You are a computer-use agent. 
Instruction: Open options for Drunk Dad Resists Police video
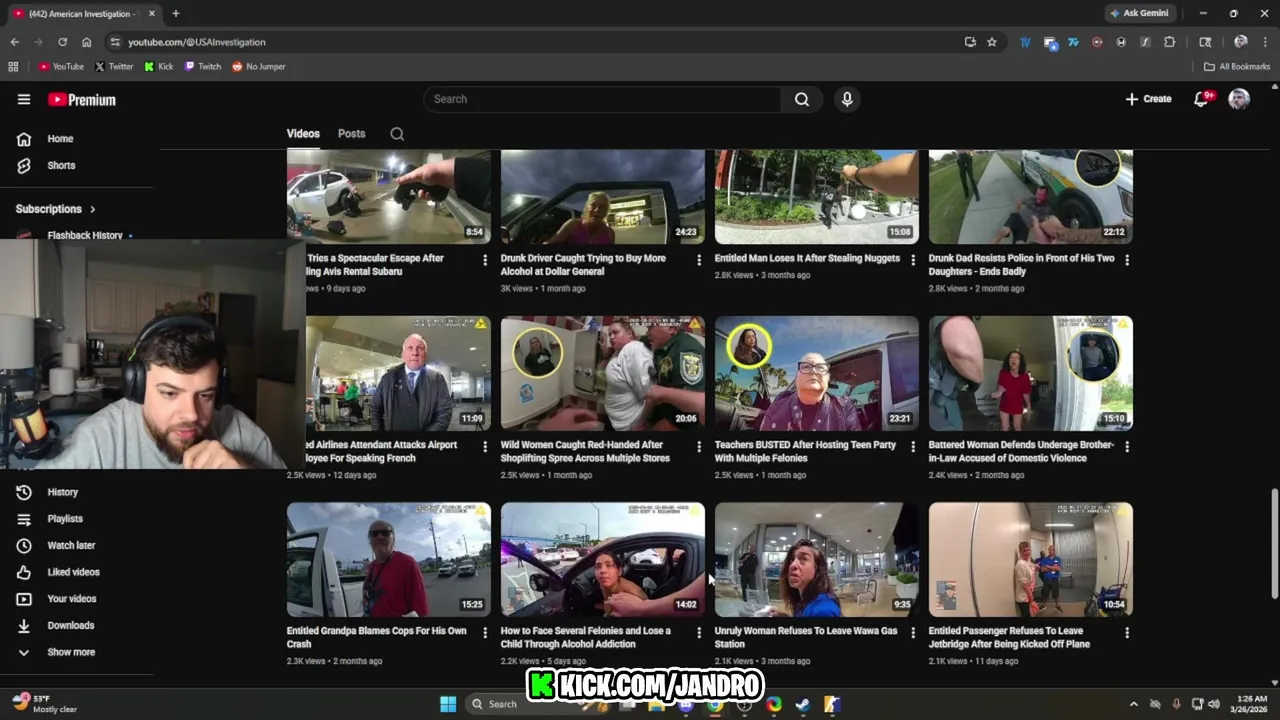(x=1127, y=259)
